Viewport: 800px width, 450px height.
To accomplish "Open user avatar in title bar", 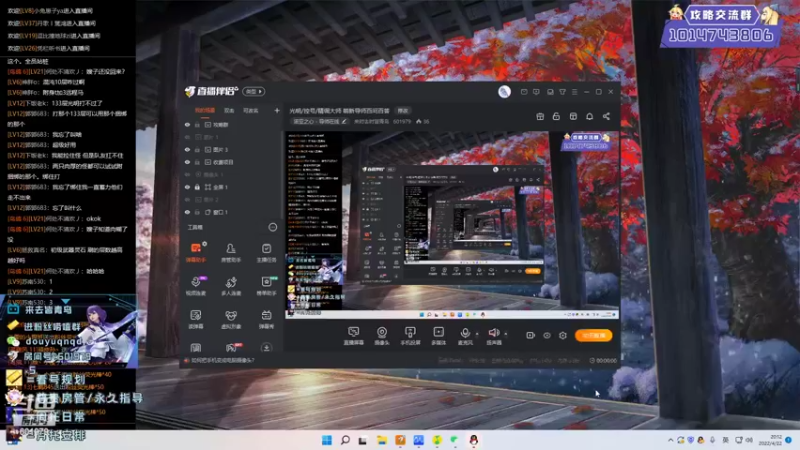I will click(504, 91).
